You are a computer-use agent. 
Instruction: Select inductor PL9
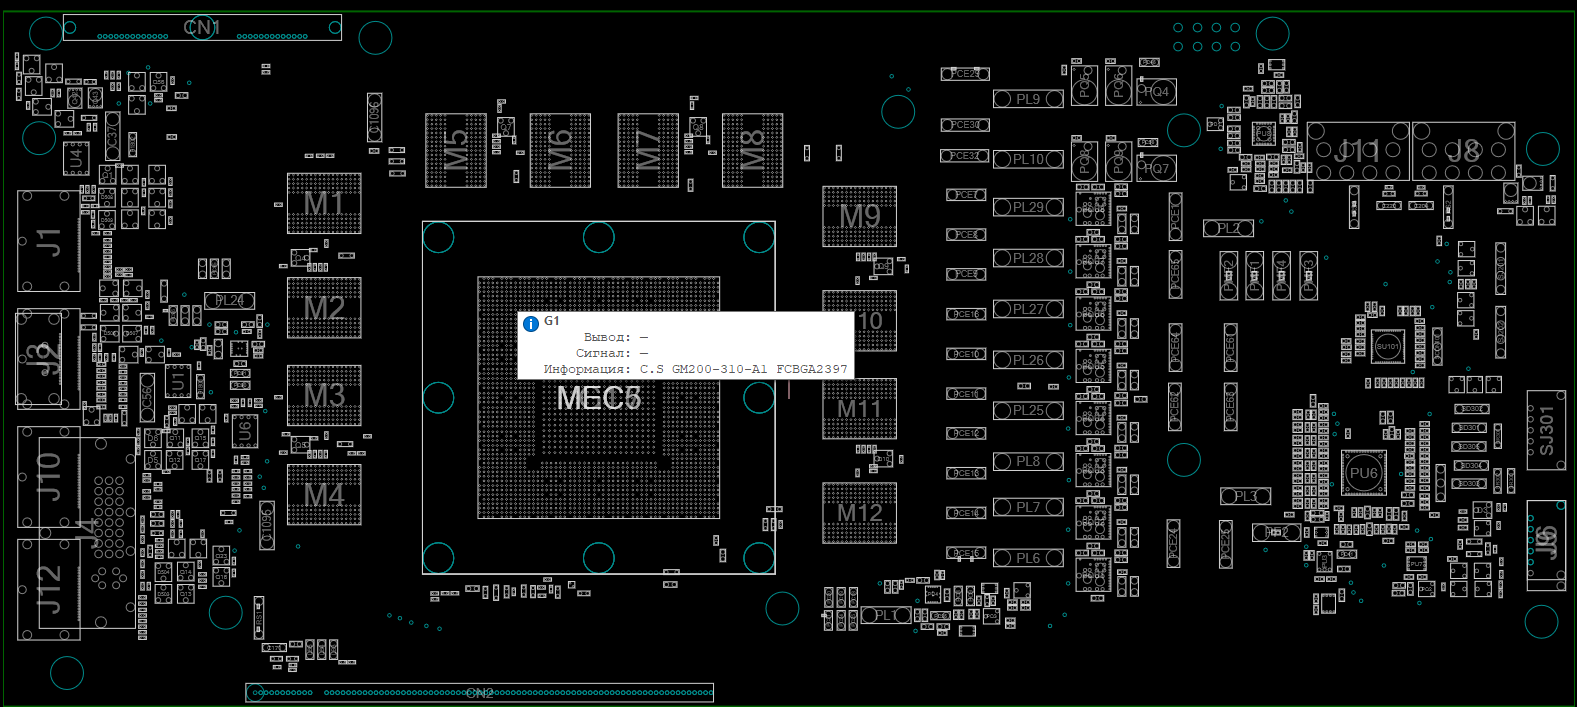[1027, 99]
